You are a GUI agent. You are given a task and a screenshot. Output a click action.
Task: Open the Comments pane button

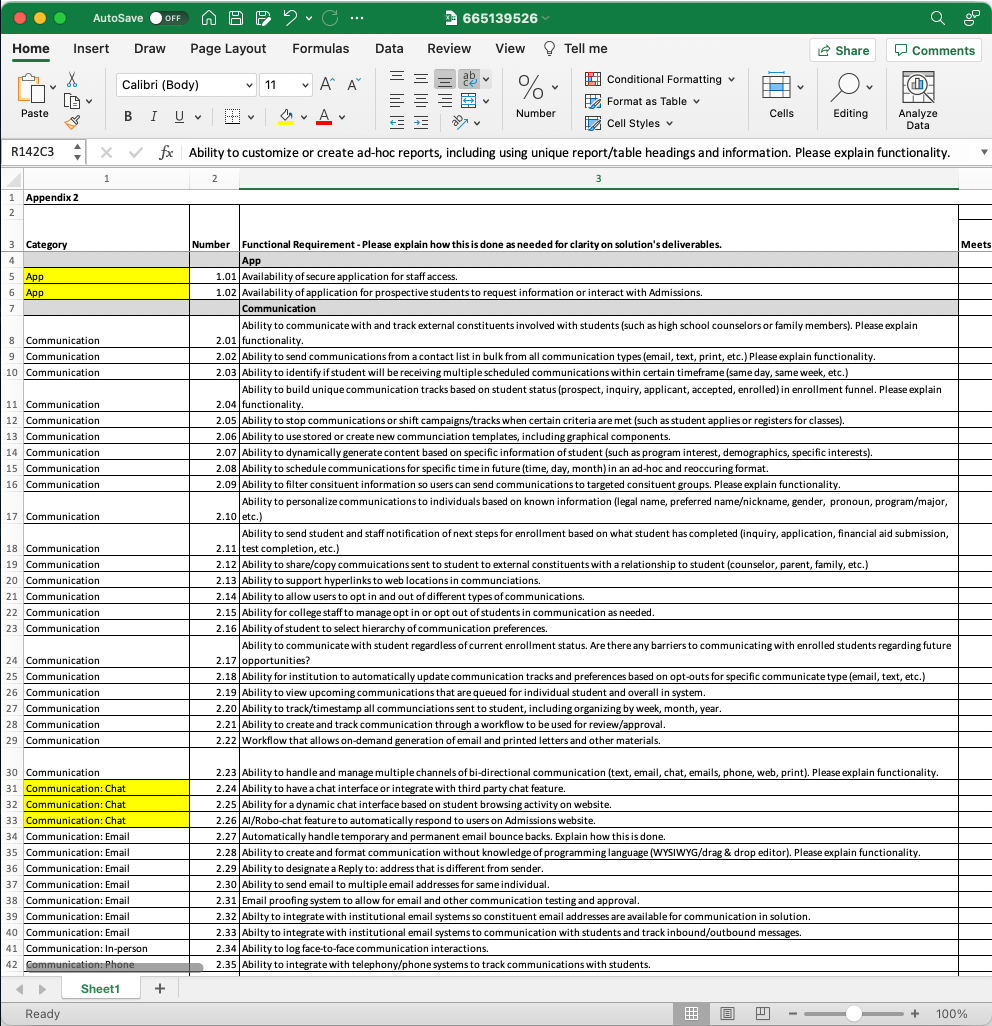coord(934,50)
